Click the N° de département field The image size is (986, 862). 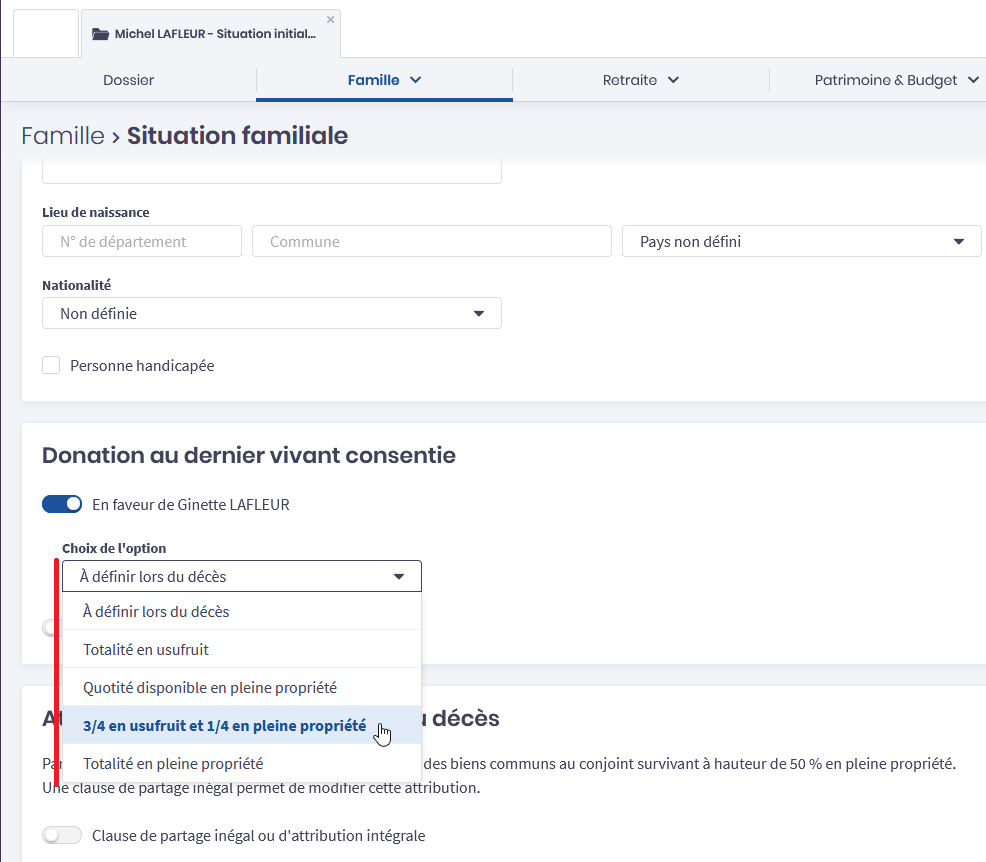click(x=142, y=242)
